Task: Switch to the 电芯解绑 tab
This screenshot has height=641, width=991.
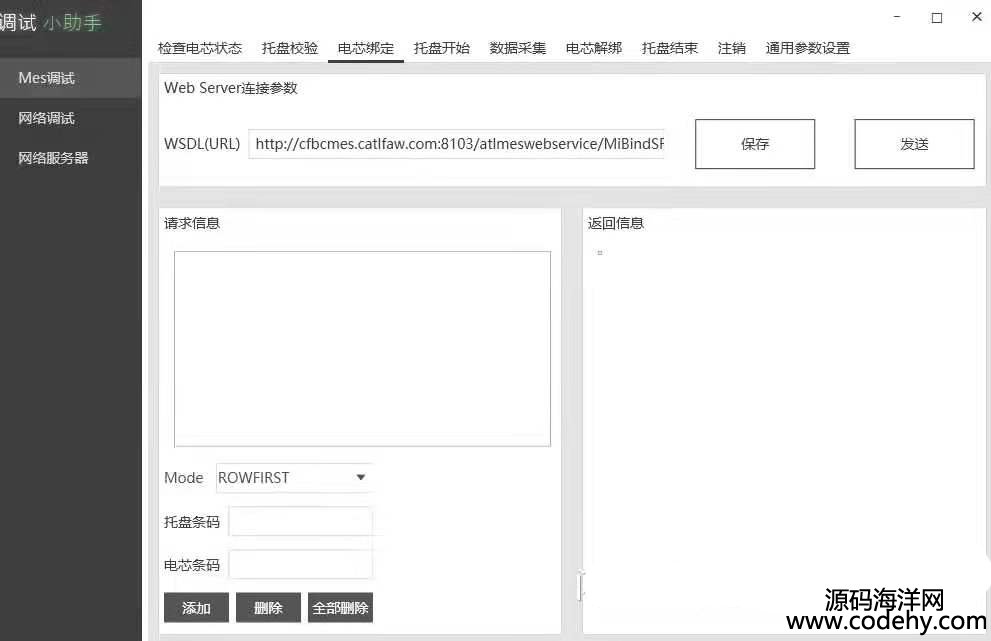Action: pos(594,48)
